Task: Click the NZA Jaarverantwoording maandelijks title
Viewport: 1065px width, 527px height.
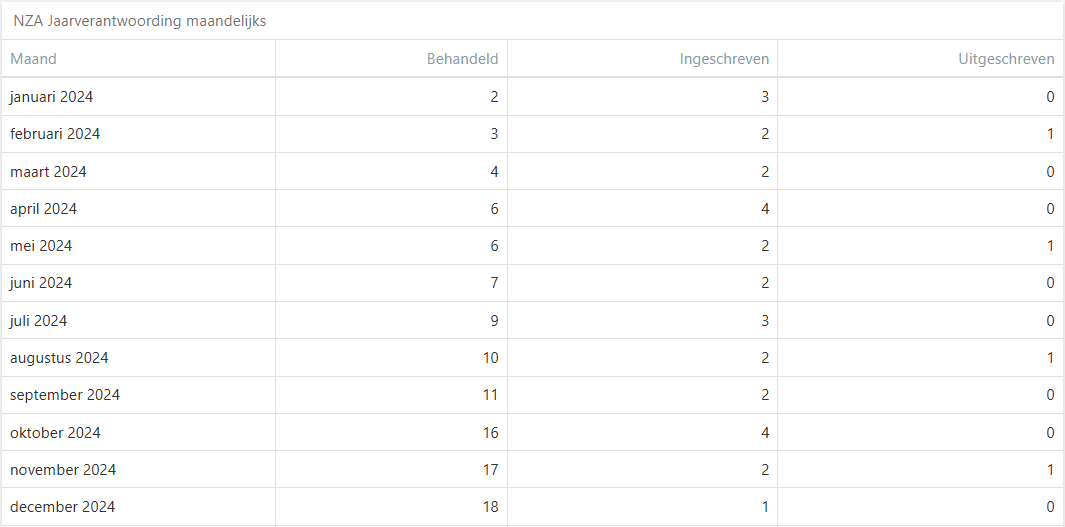Action: [x=140, y=21]
